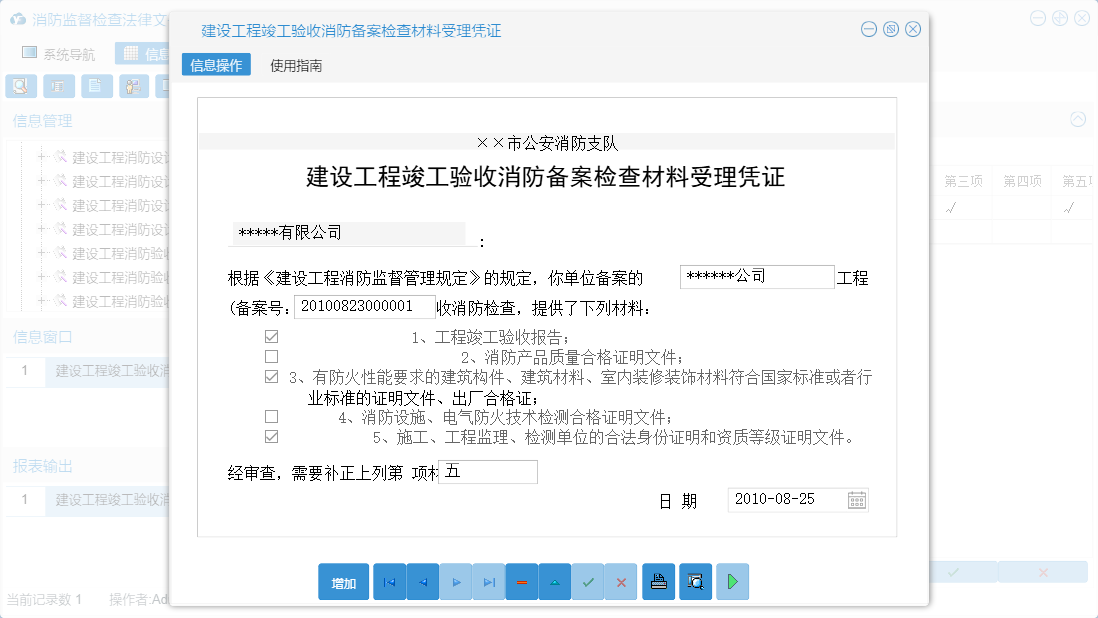This screenshot has height=618, width=1098.
Task: Check the 消防产品质量合格证明文件 checkbox
Action: point(271,356)
